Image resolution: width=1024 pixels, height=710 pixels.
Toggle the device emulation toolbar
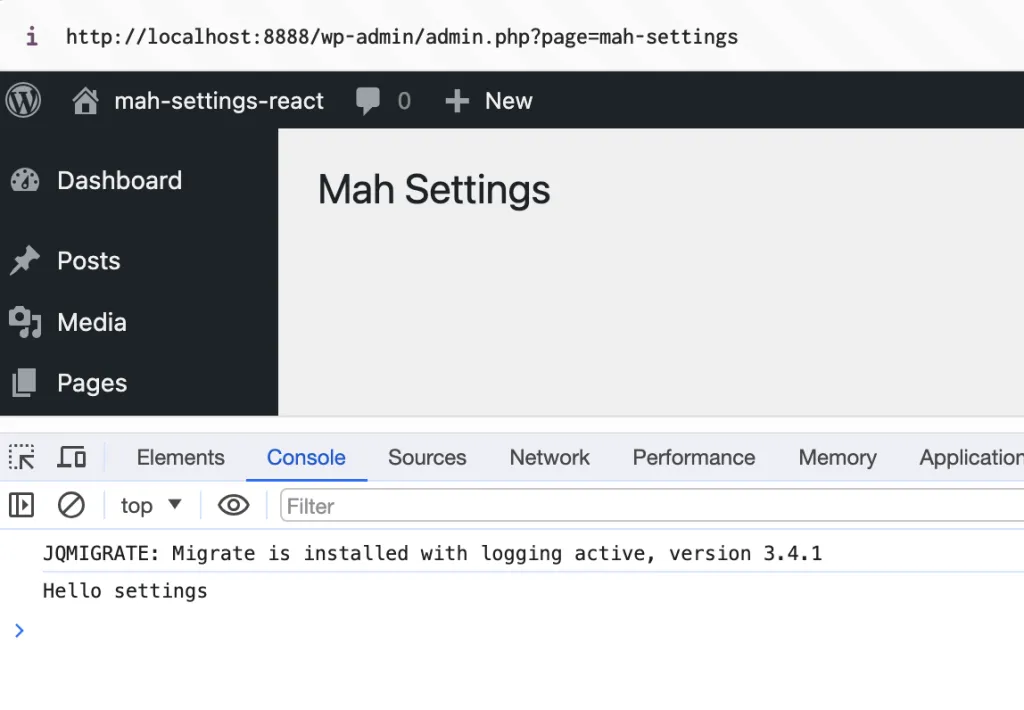pos(71,457)
